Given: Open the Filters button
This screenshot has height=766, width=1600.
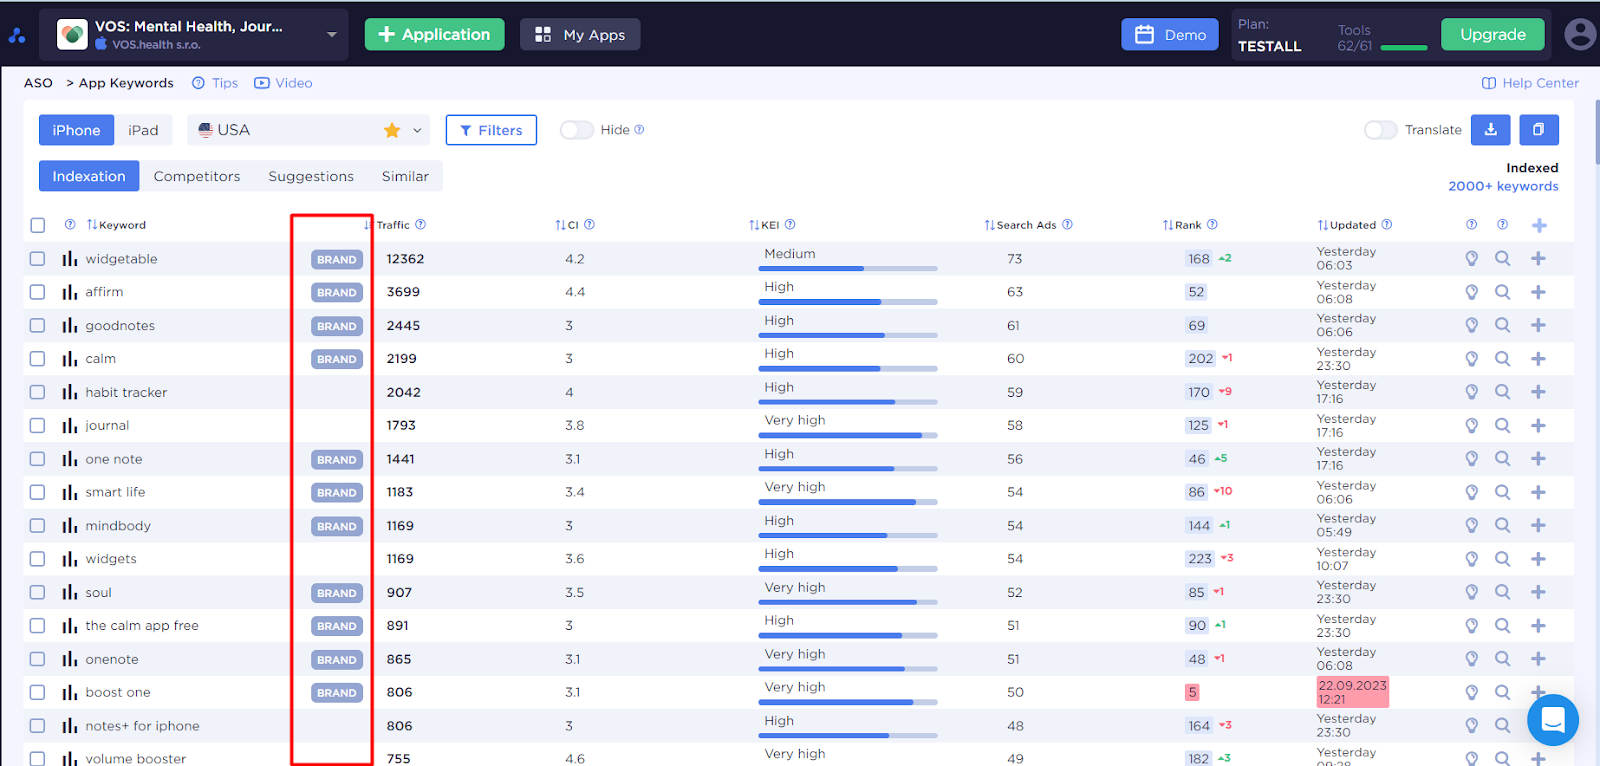Looking at the screenshot, I should coord(491,130).
